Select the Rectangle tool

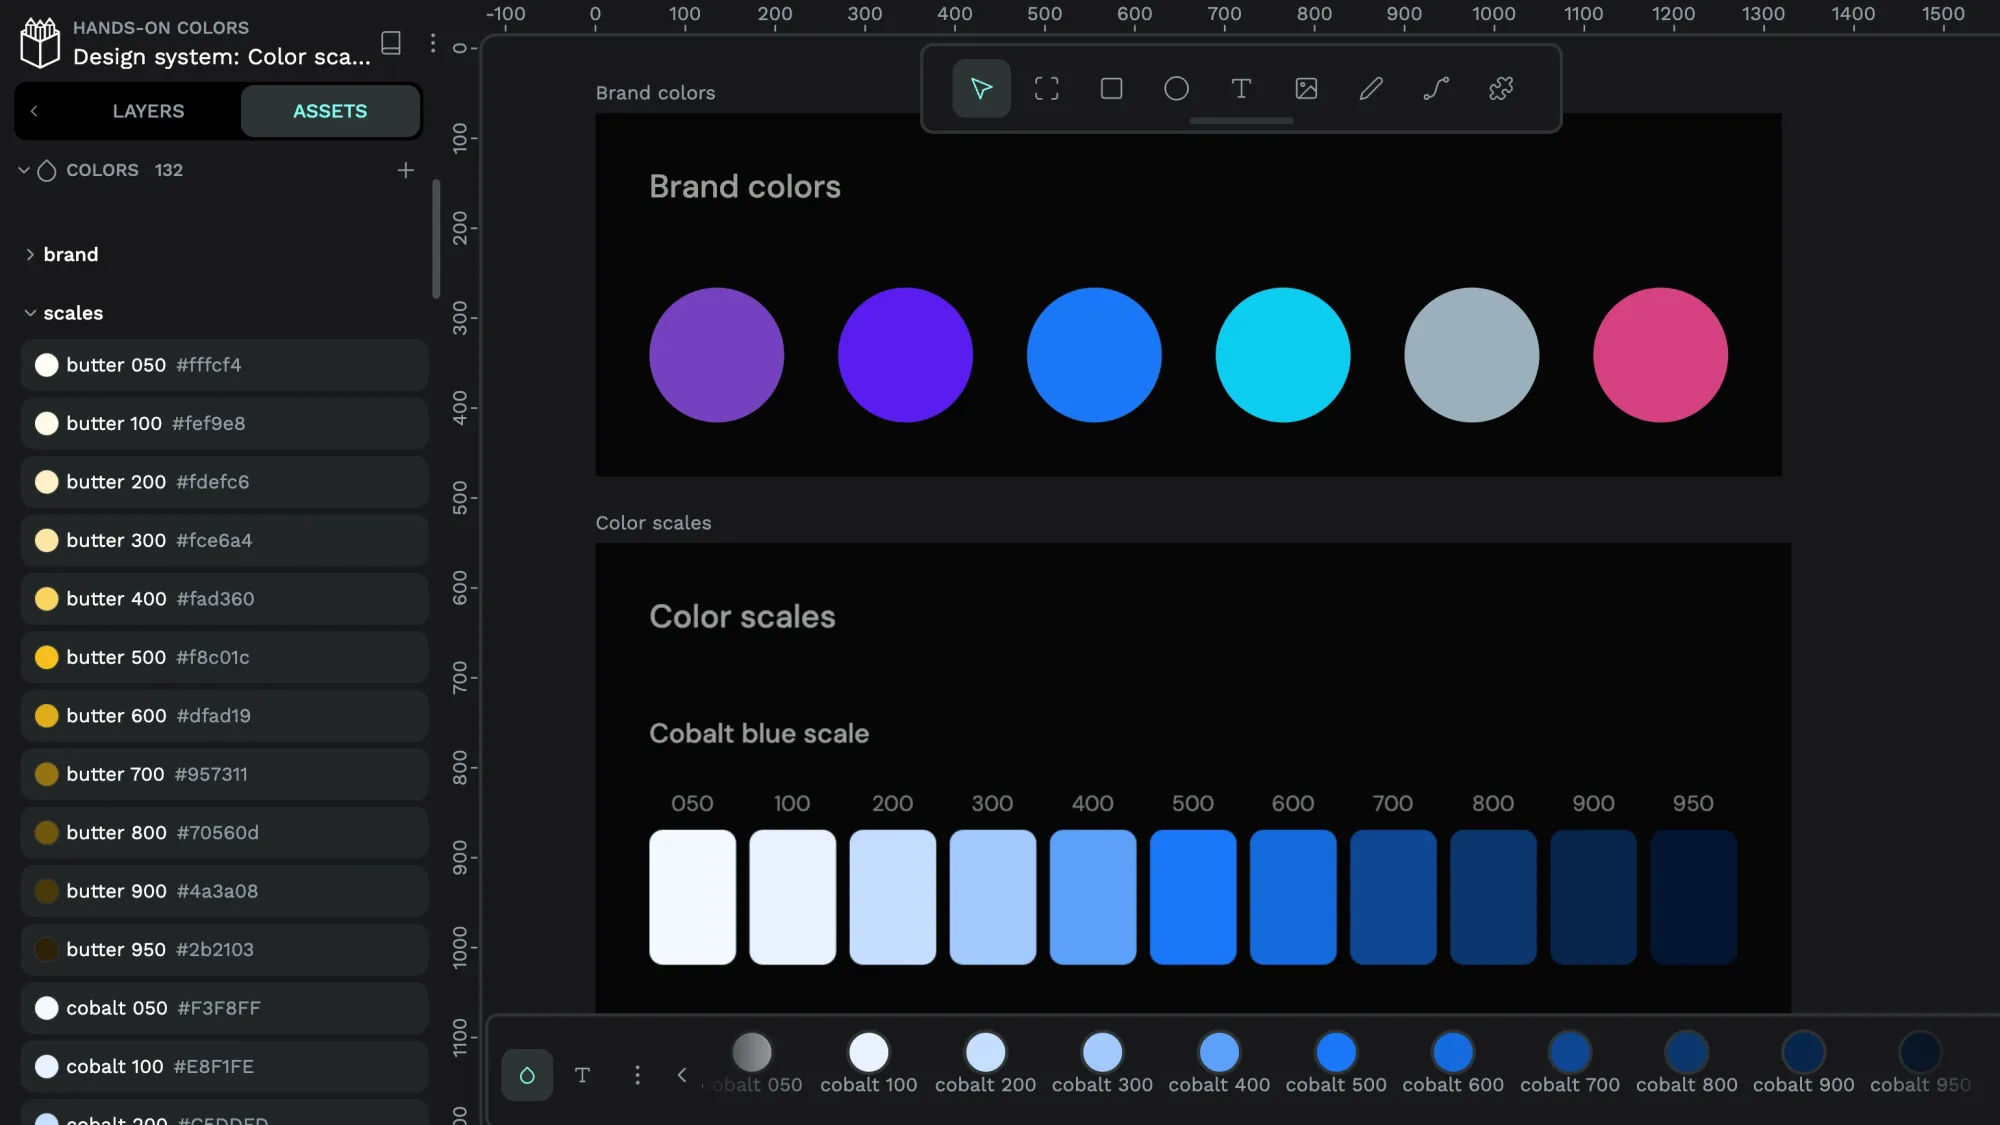[1111, 89]
